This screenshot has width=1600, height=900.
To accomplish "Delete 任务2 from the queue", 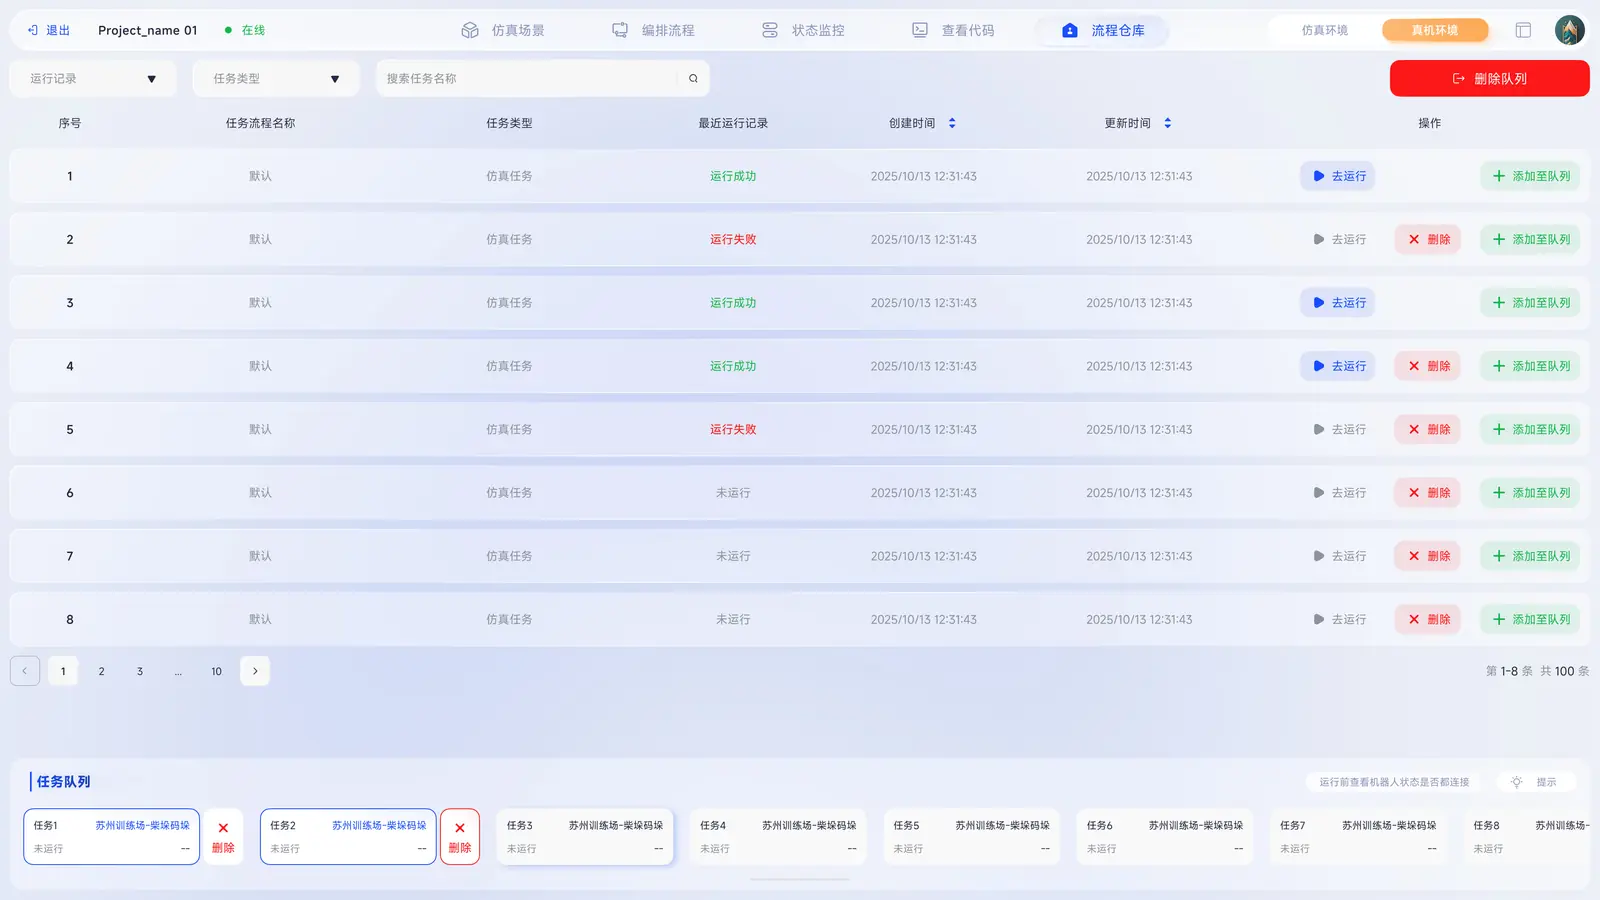I will (x=460, y=837).
